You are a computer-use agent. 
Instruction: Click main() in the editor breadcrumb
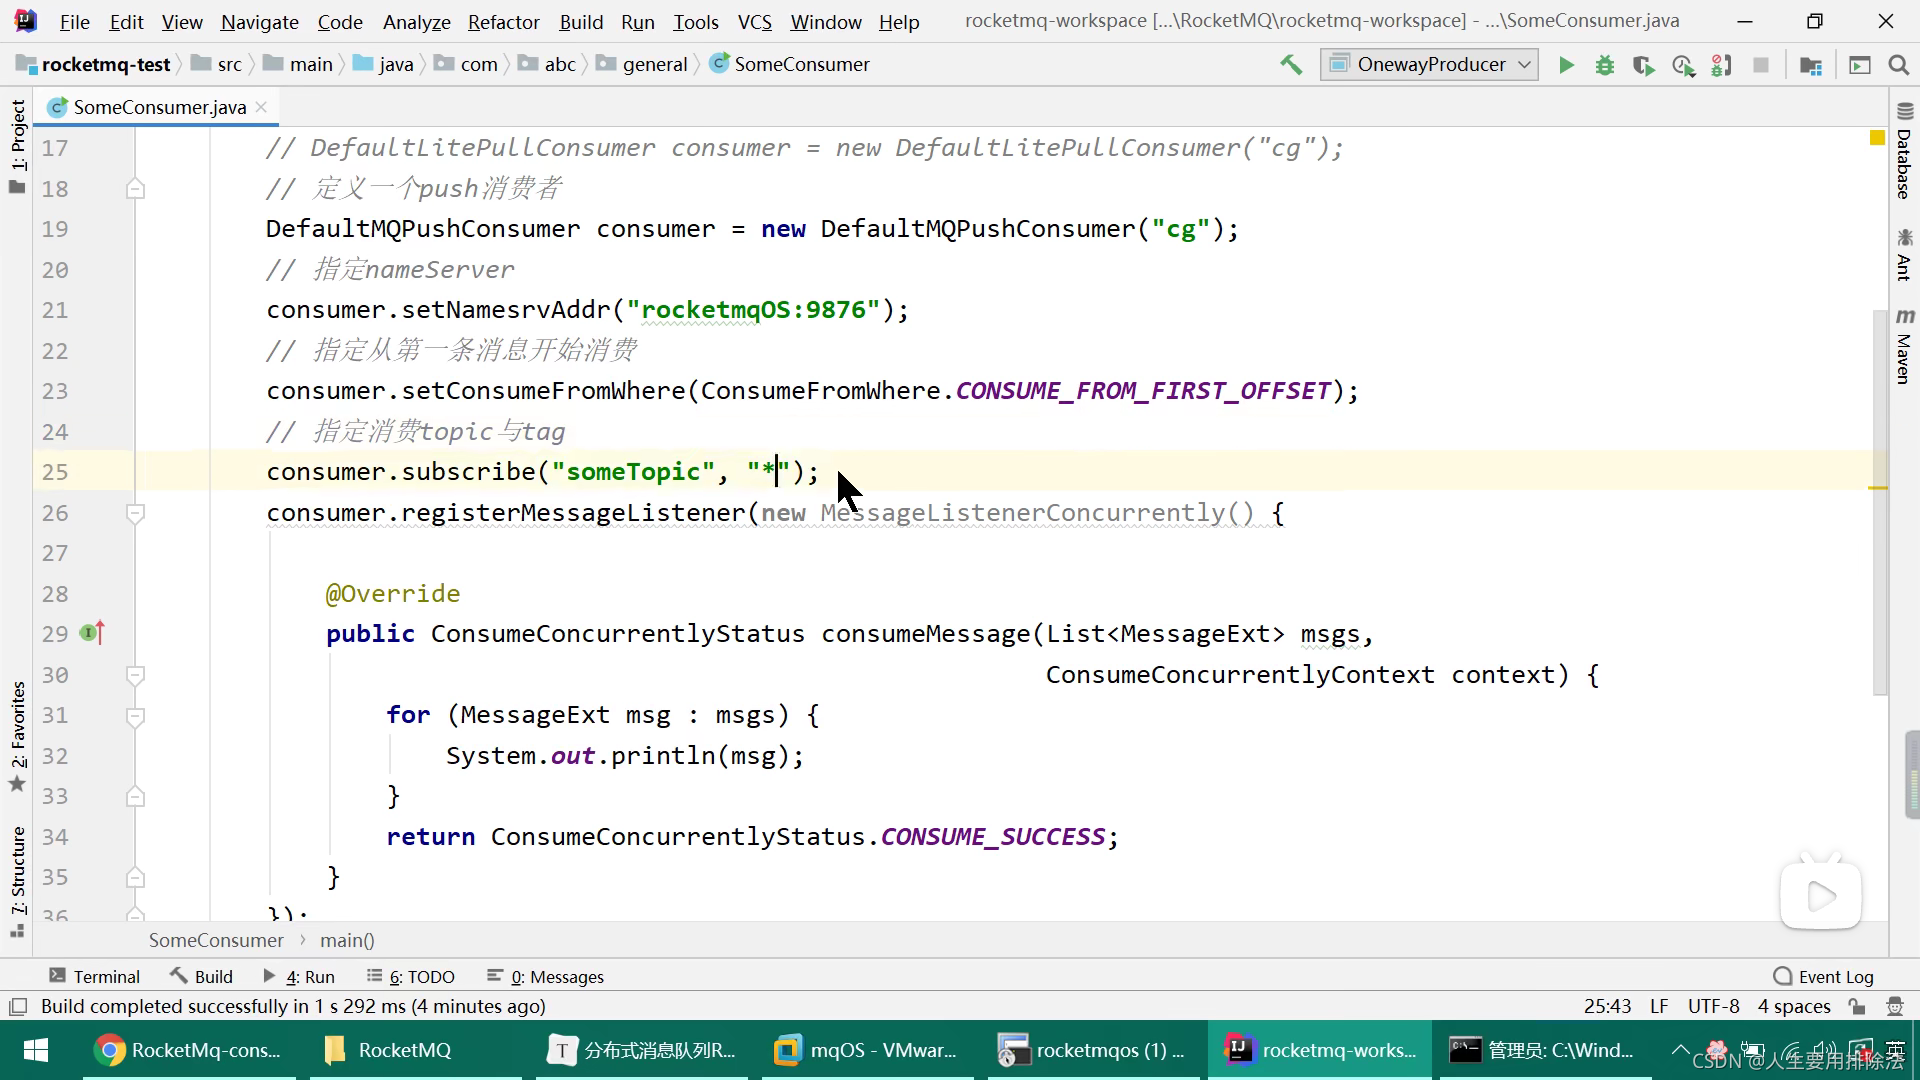point(347,940)
